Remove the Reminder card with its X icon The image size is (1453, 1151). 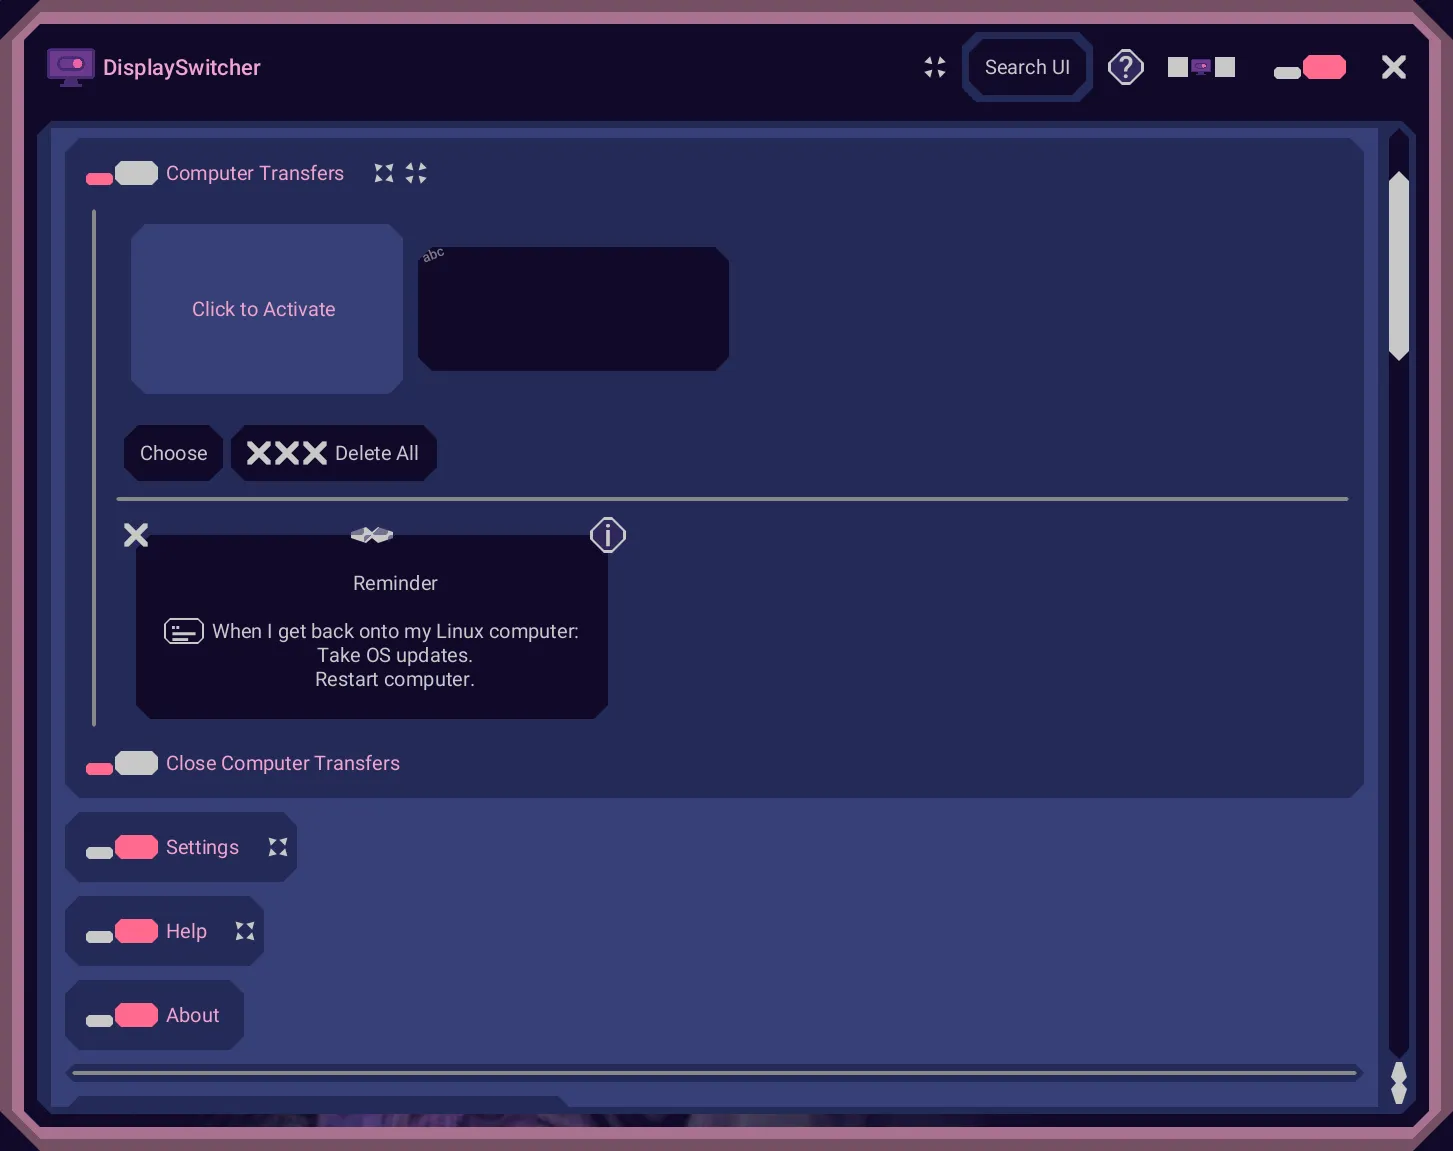(x=136, y=535)
